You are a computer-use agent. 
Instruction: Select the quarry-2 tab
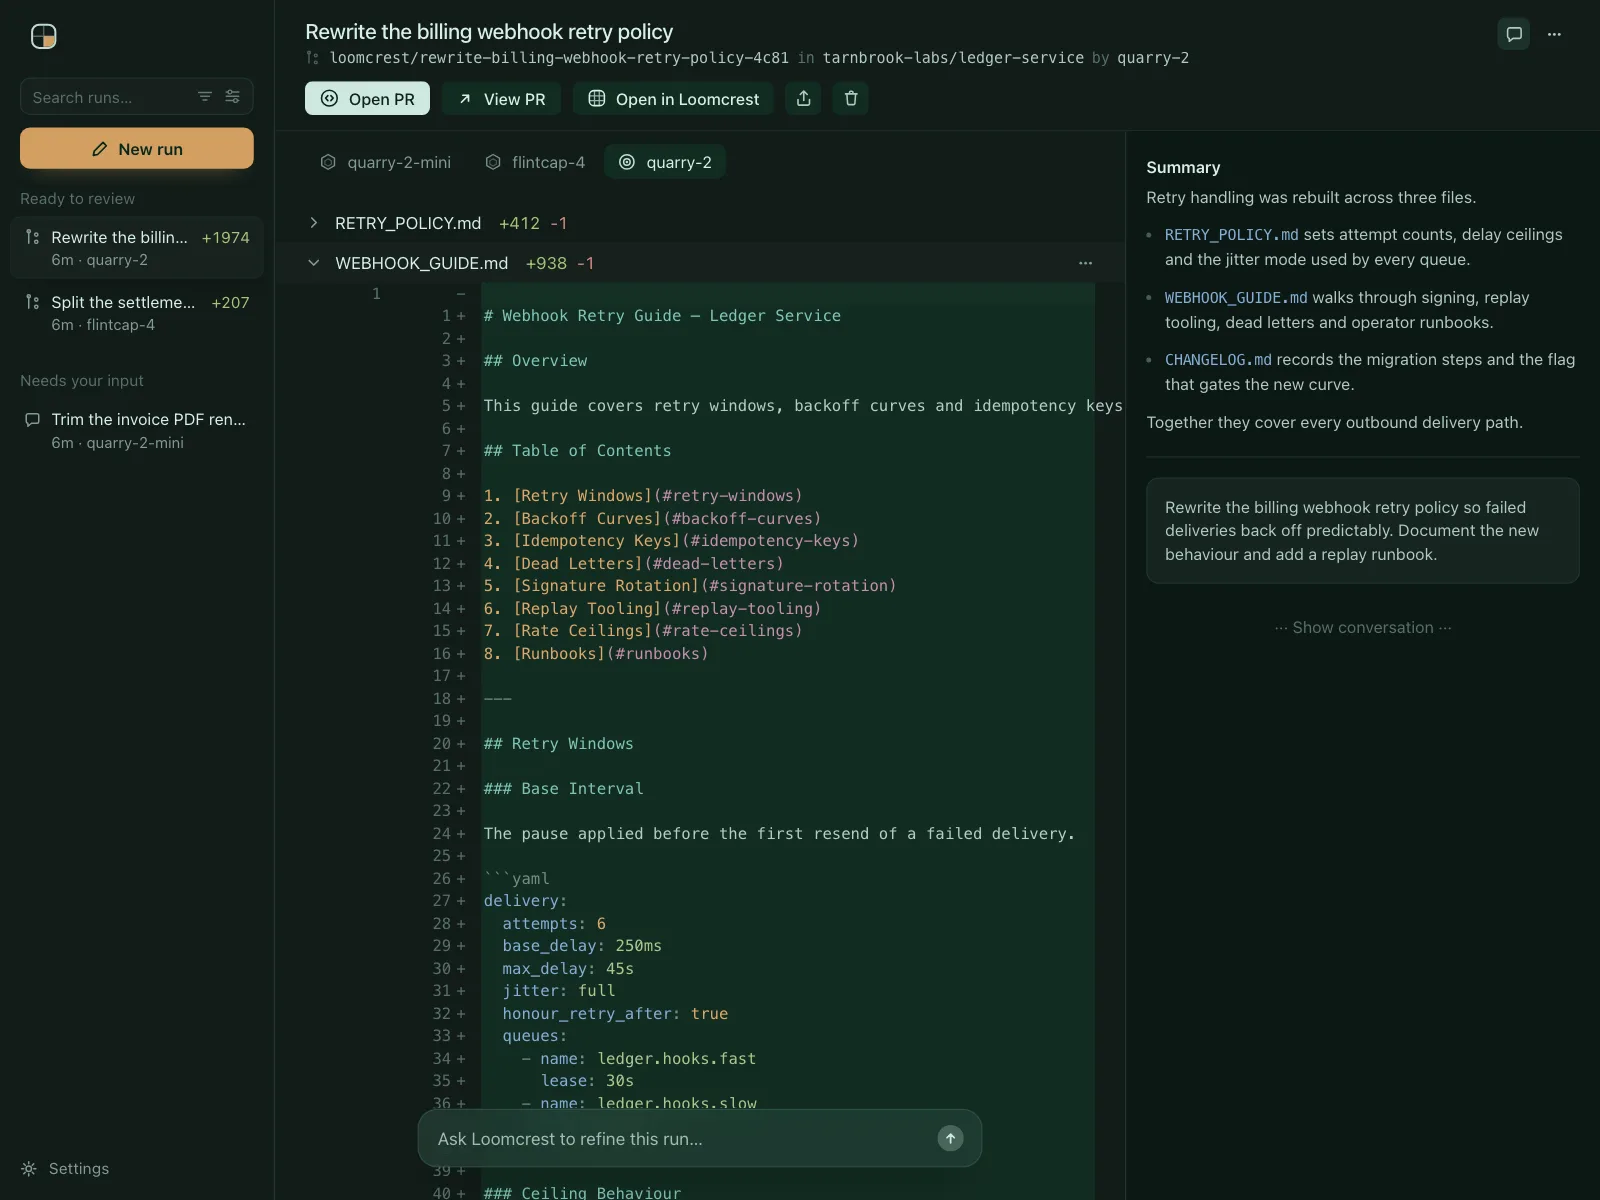pyautogui.click(x=665, y=162)
